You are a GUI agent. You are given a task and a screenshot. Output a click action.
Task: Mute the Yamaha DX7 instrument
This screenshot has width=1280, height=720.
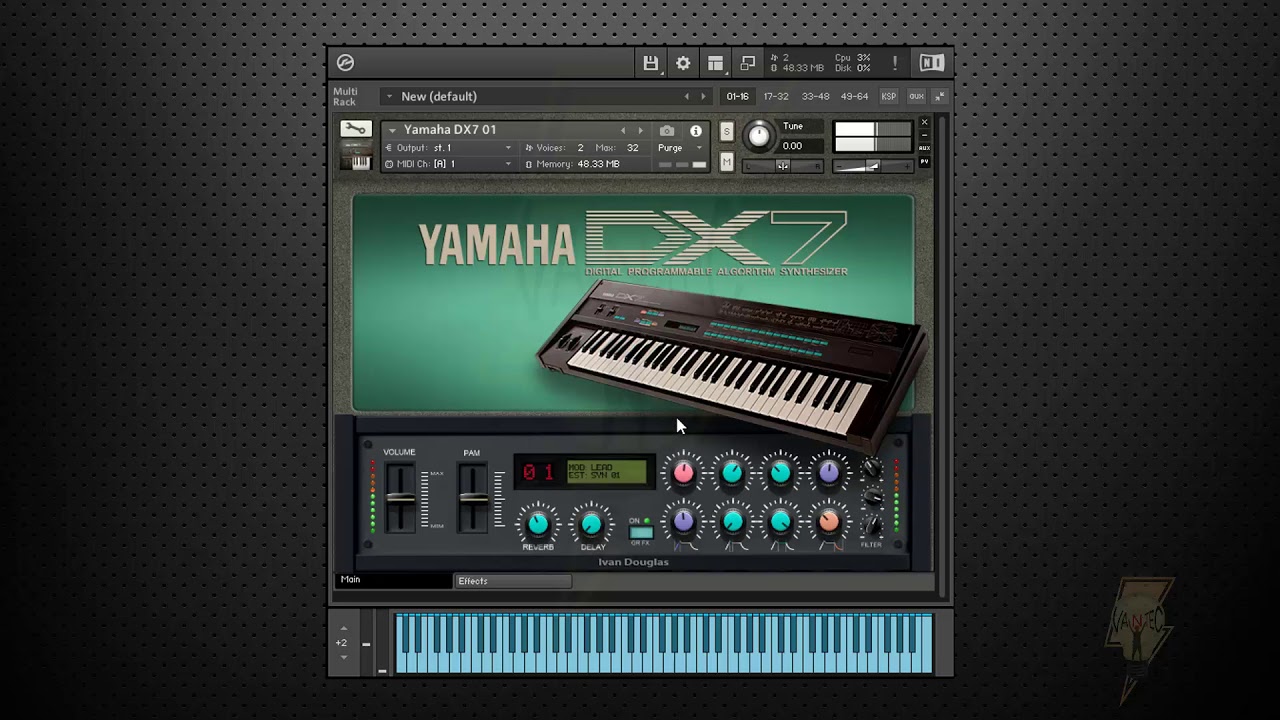(x=727, y=161)
